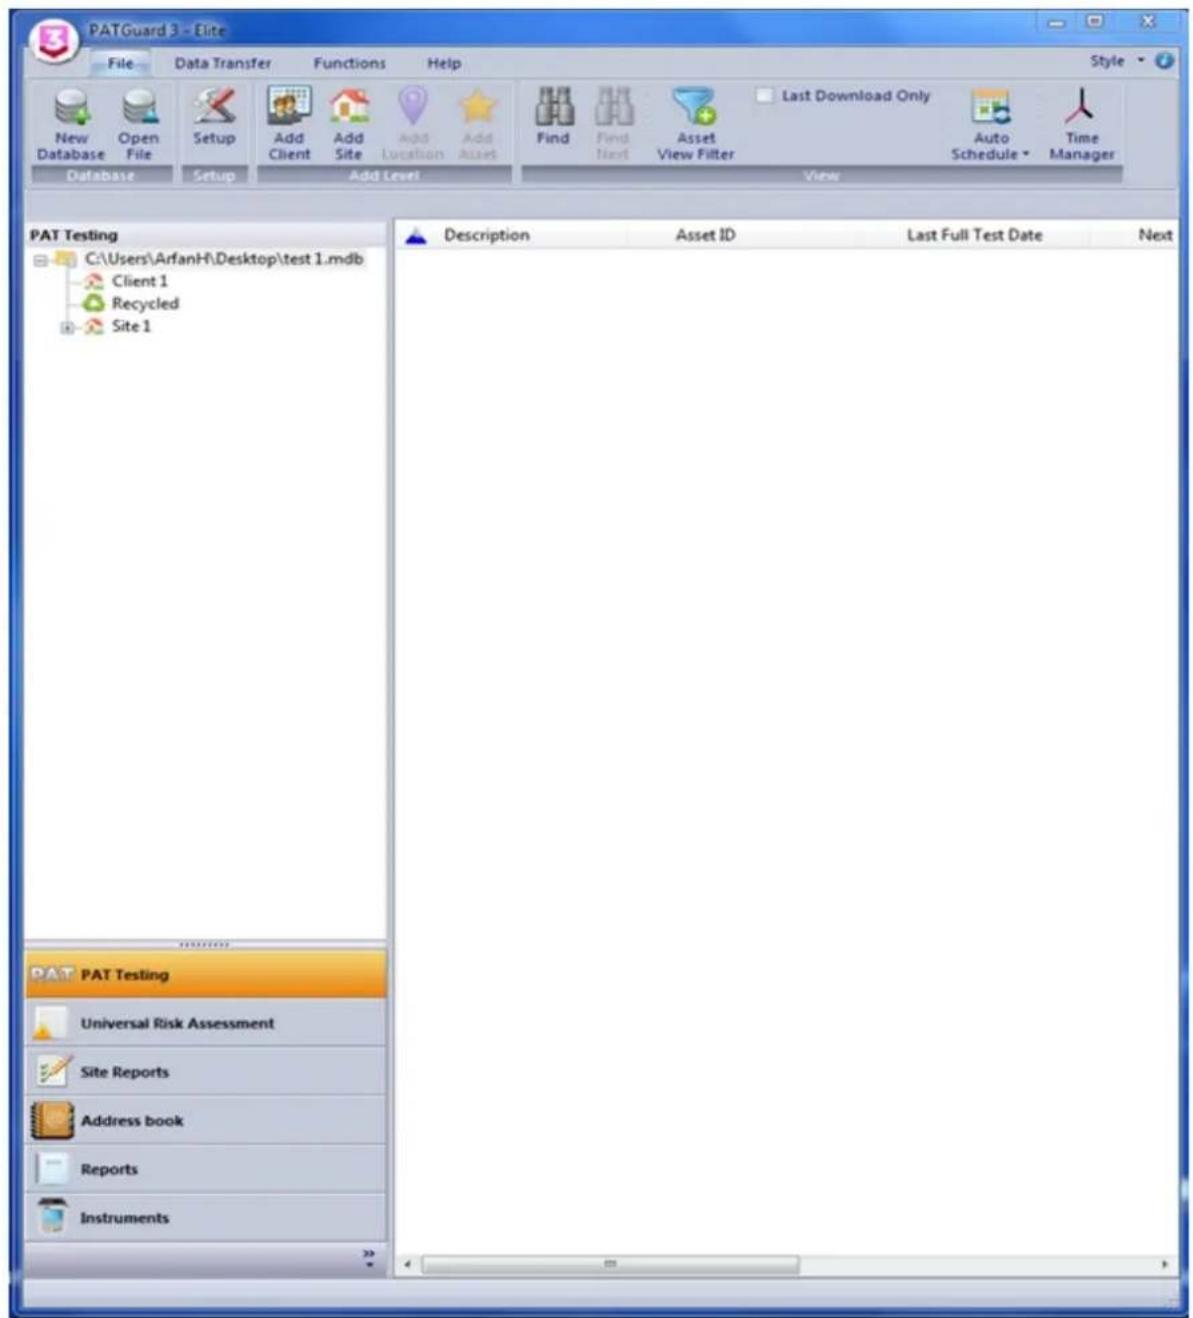The width and height of the screenshot is (1193, 1318).
Task: Click the blue help info icon near Style
Action: (x=1164, y=60)
